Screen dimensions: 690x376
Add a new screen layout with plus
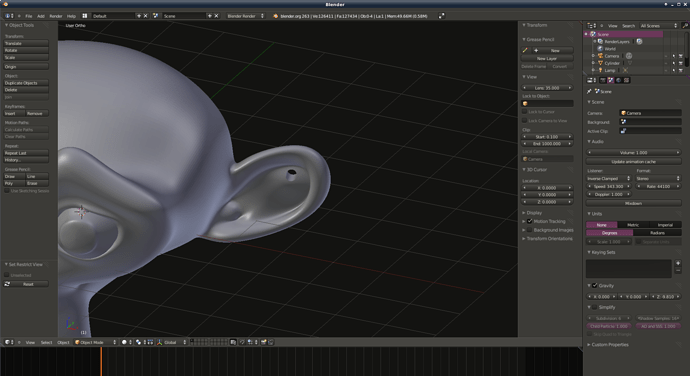[x=139, y=16]
